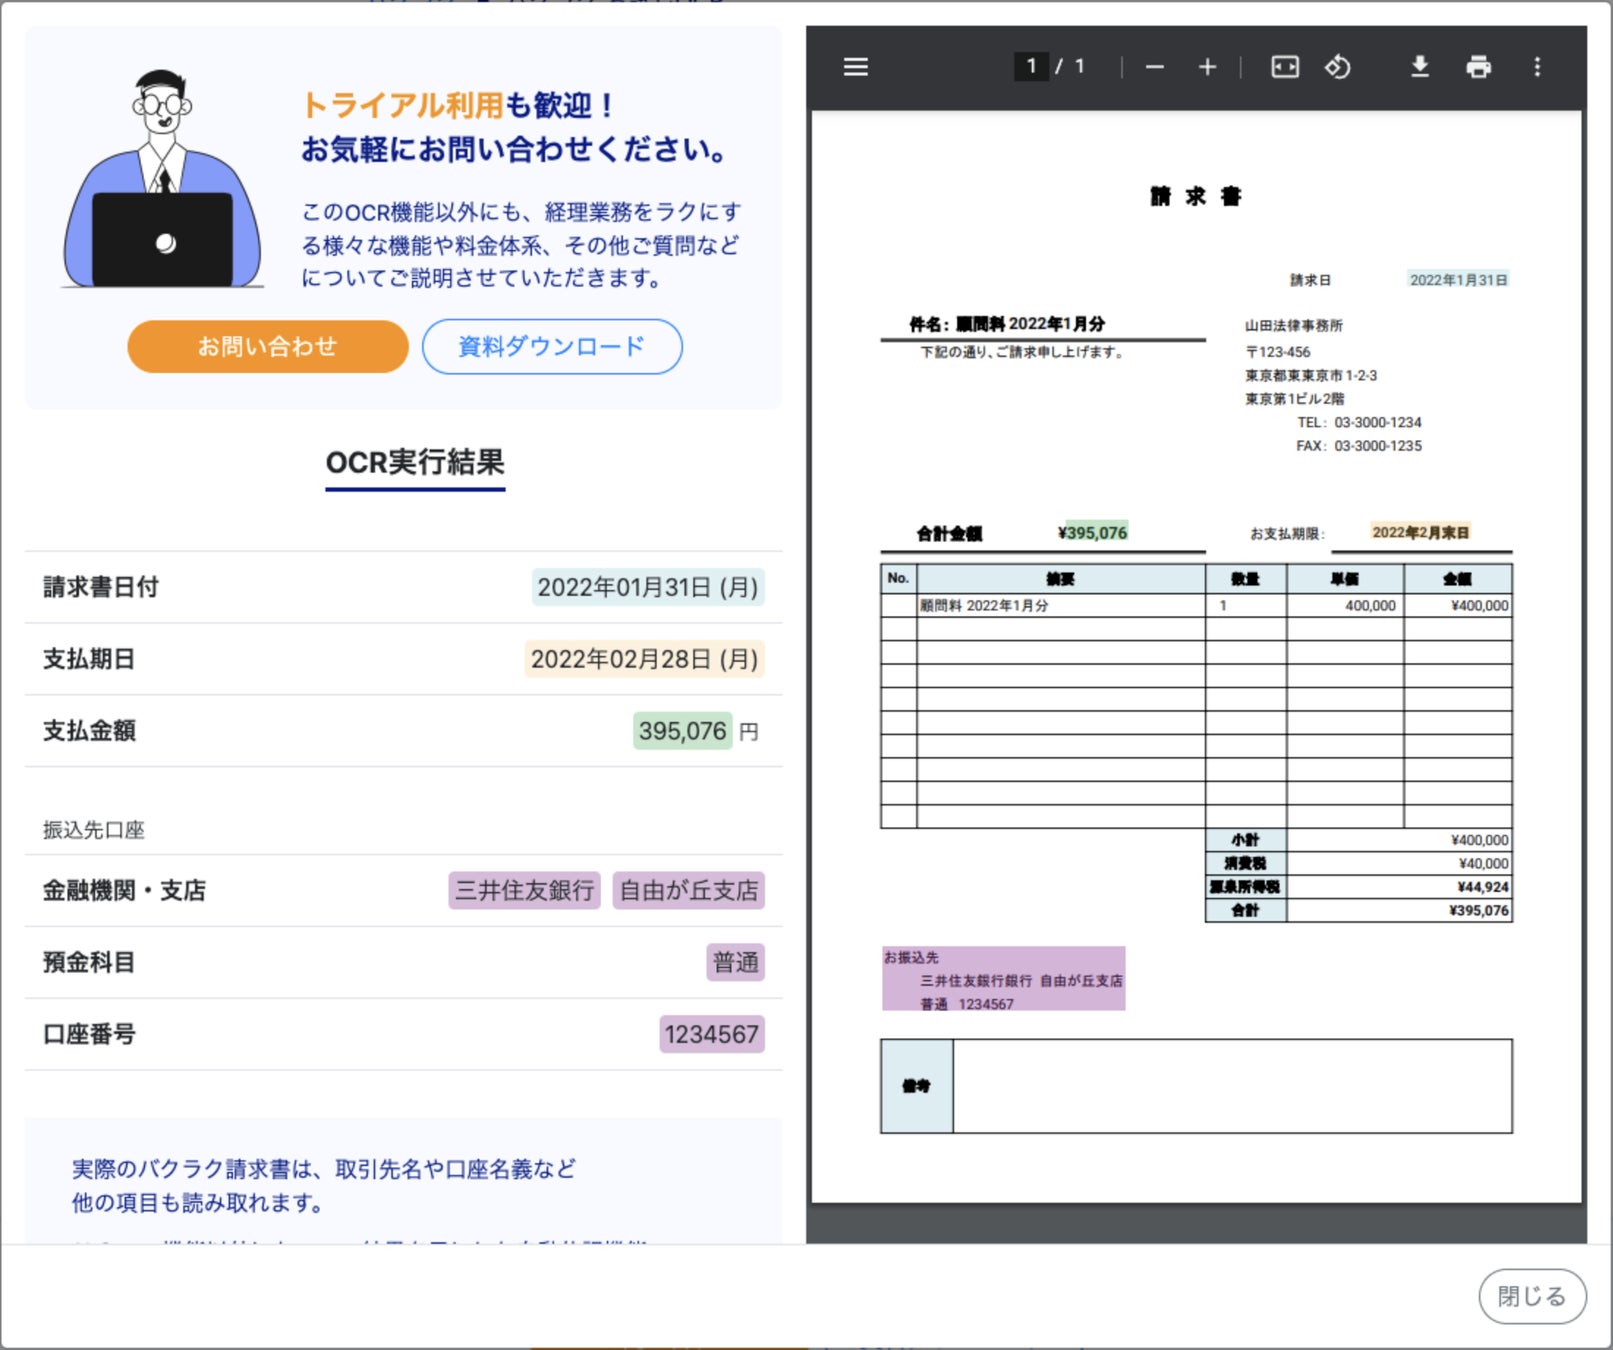Click the PDF page number field

(1031, 67)
